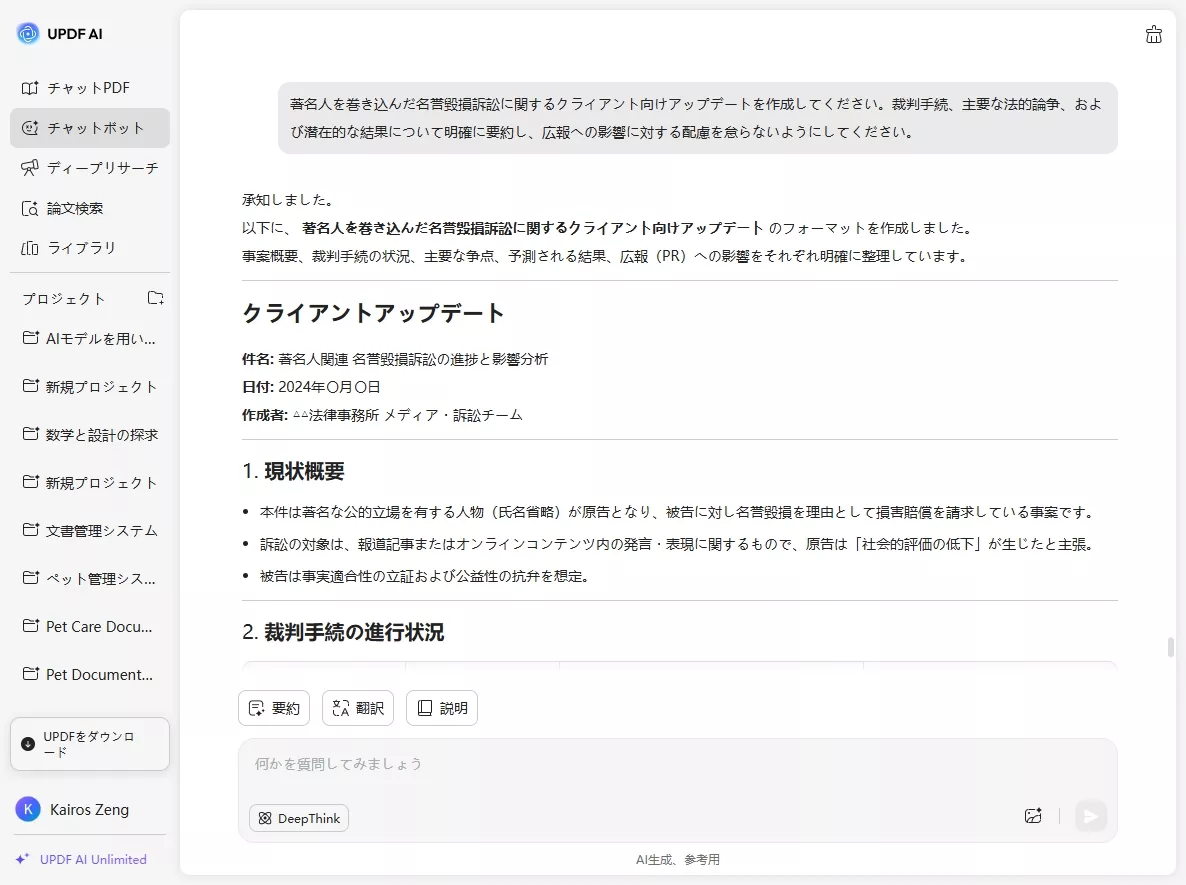Create a new project via the folder icon
The width and height of the screenshot is (1186, 885).
[x=155, y=297]
